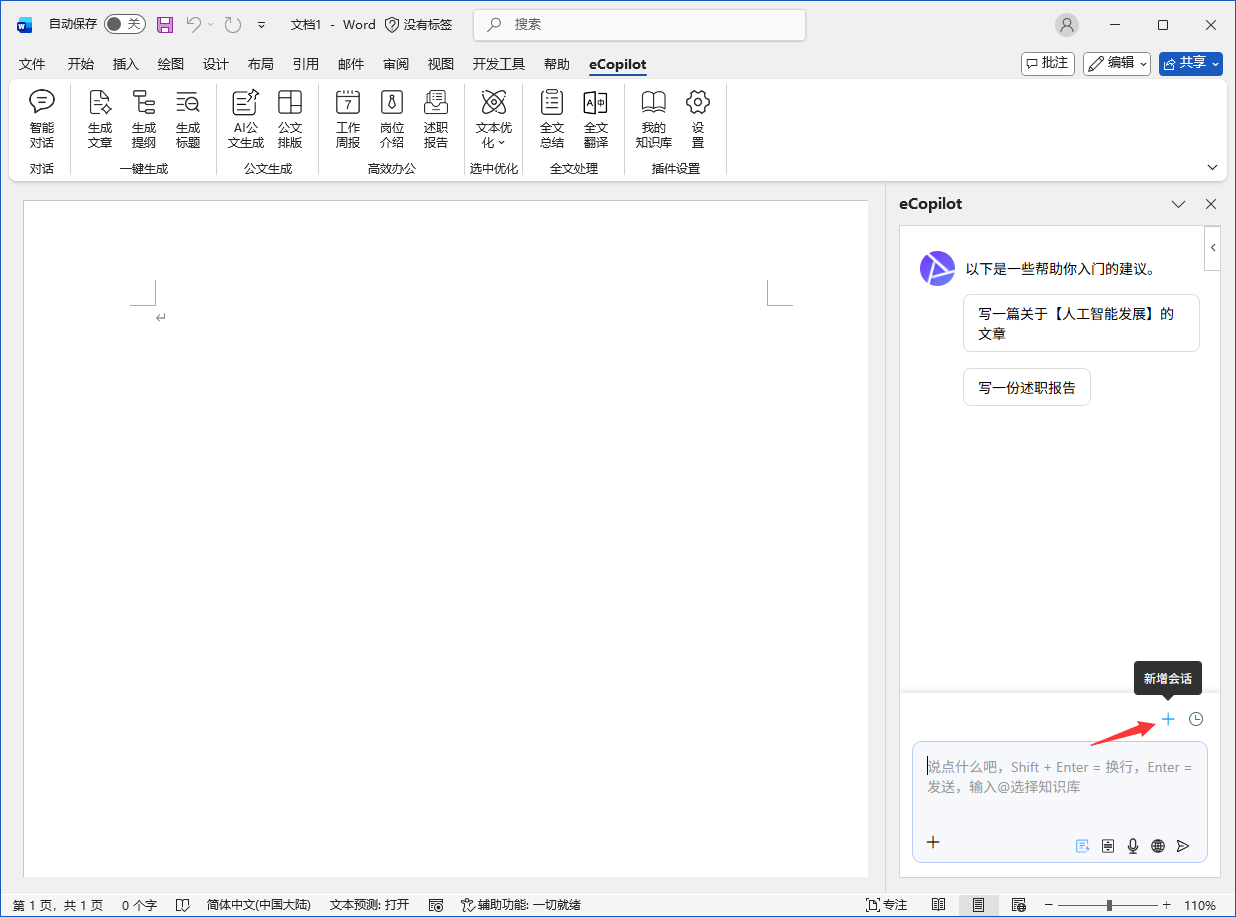Image resolution: width=1236 pixels, height=917 pixels.
Task: Open chat history clock icon
Action: point(1196,719)
